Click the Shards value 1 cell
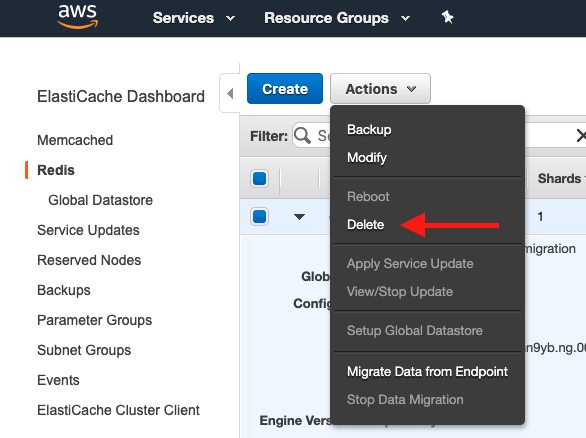The height and width of the screenshot is (438, 586). click(540, 216)
